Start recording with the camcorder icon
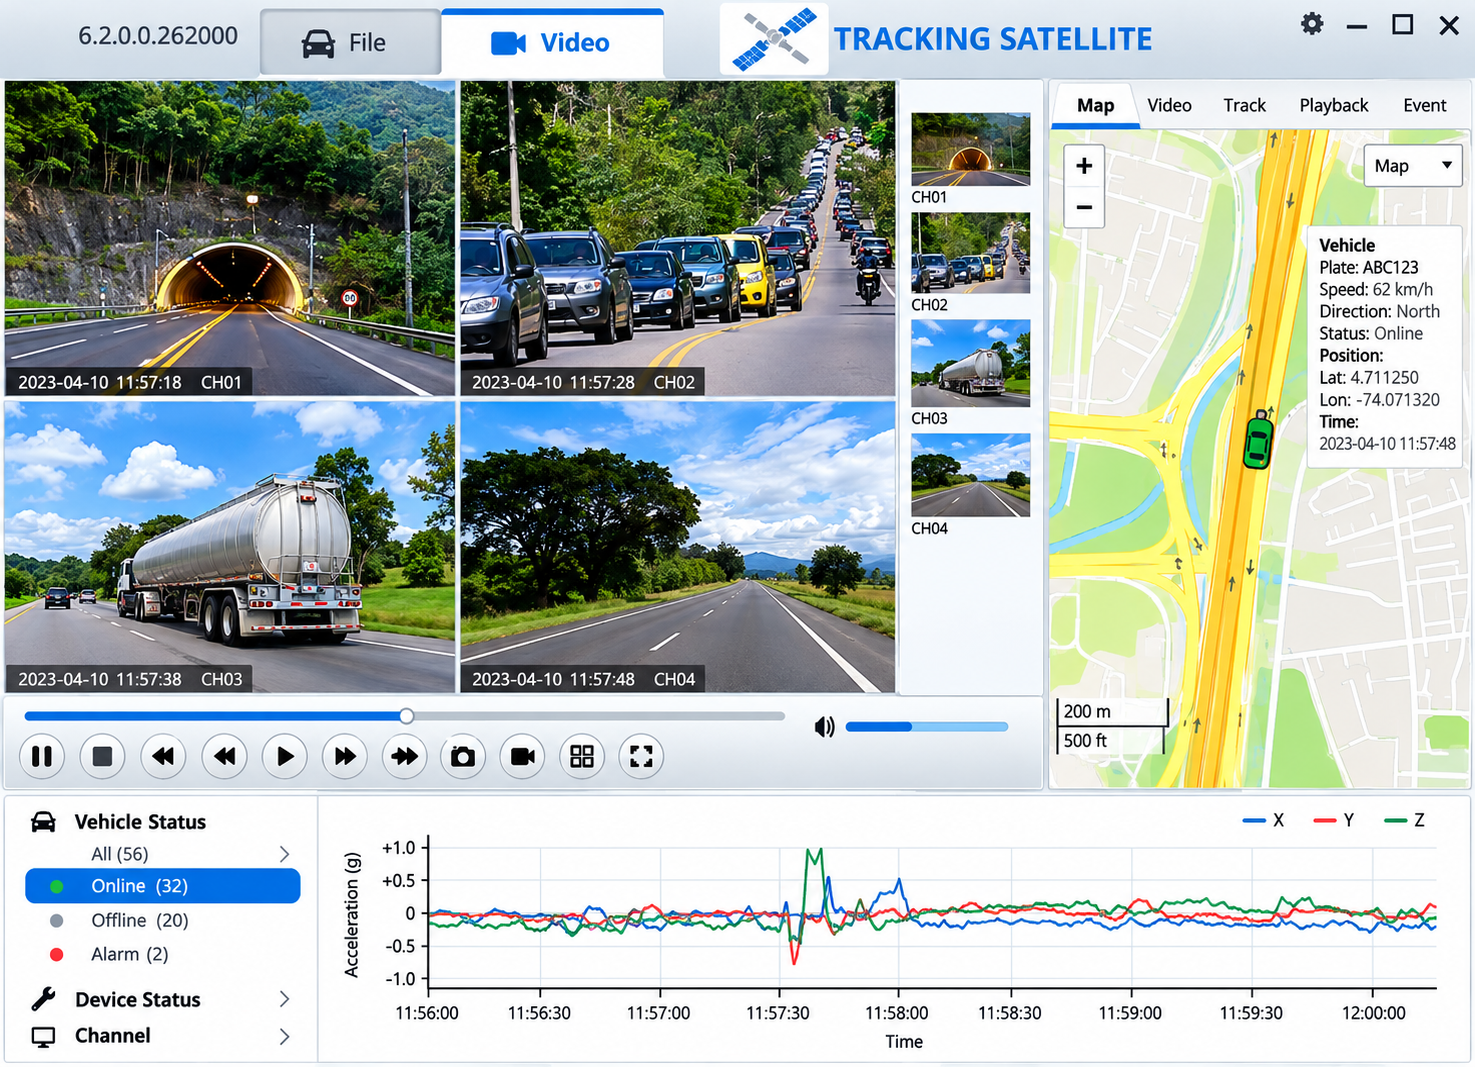Viewport: 1475px width, 1067px height. [522, 756]
